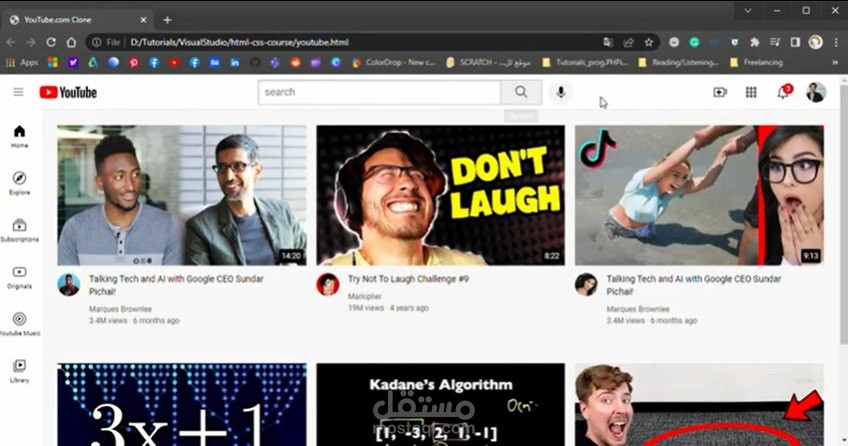The image size is (848, 446).
Task: Open SCRATCH bookmark
Action: (x=488, y=63)
